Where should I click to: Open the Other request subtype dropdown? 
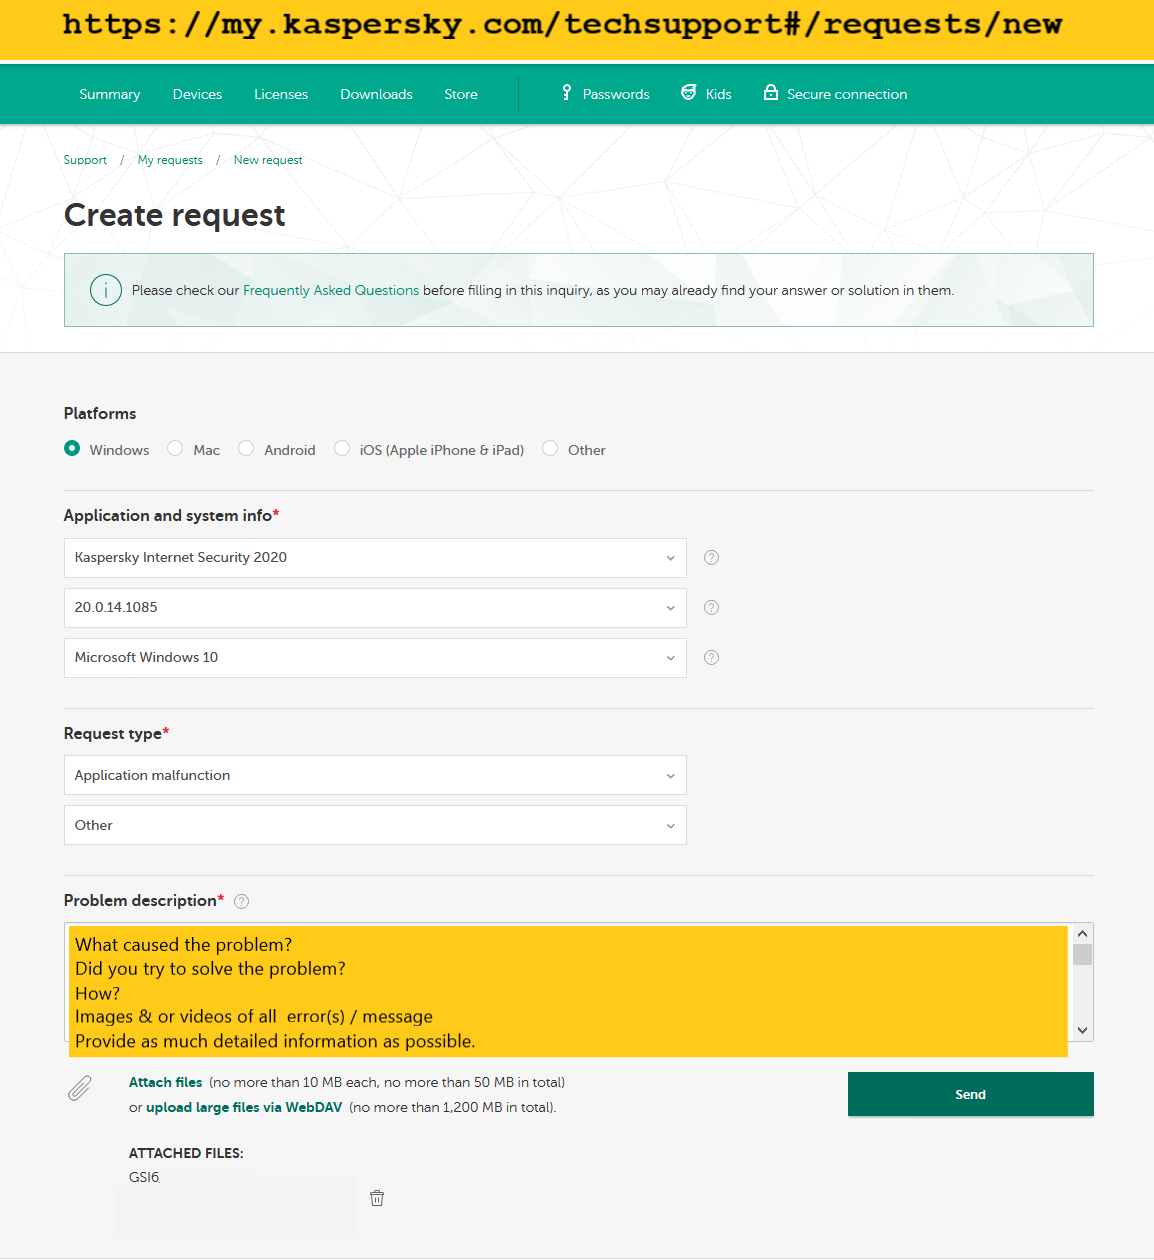375,825
